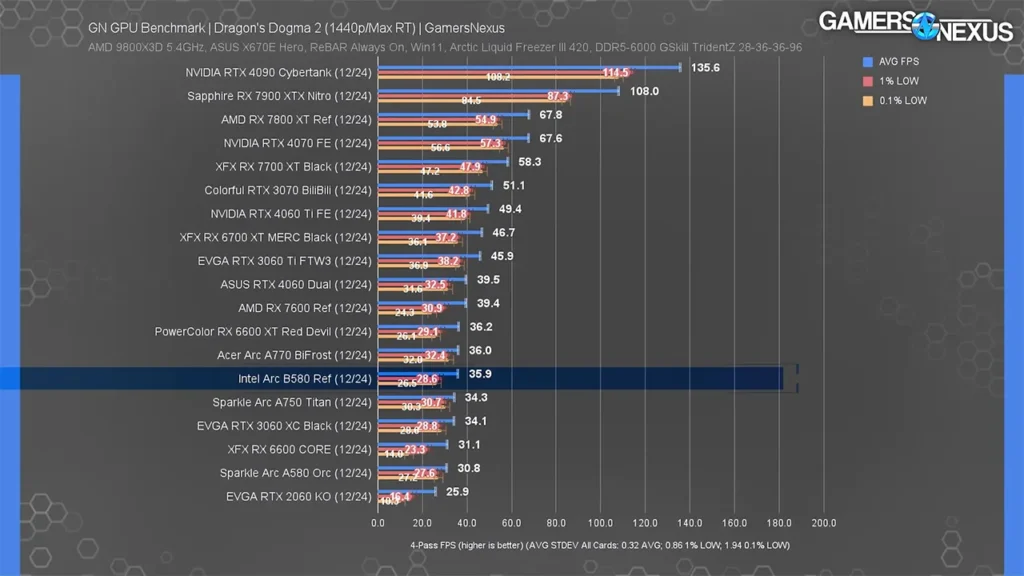The image size is (1024, 576).
Task: Click the 49.4 average FPS value
Action: 510,209
